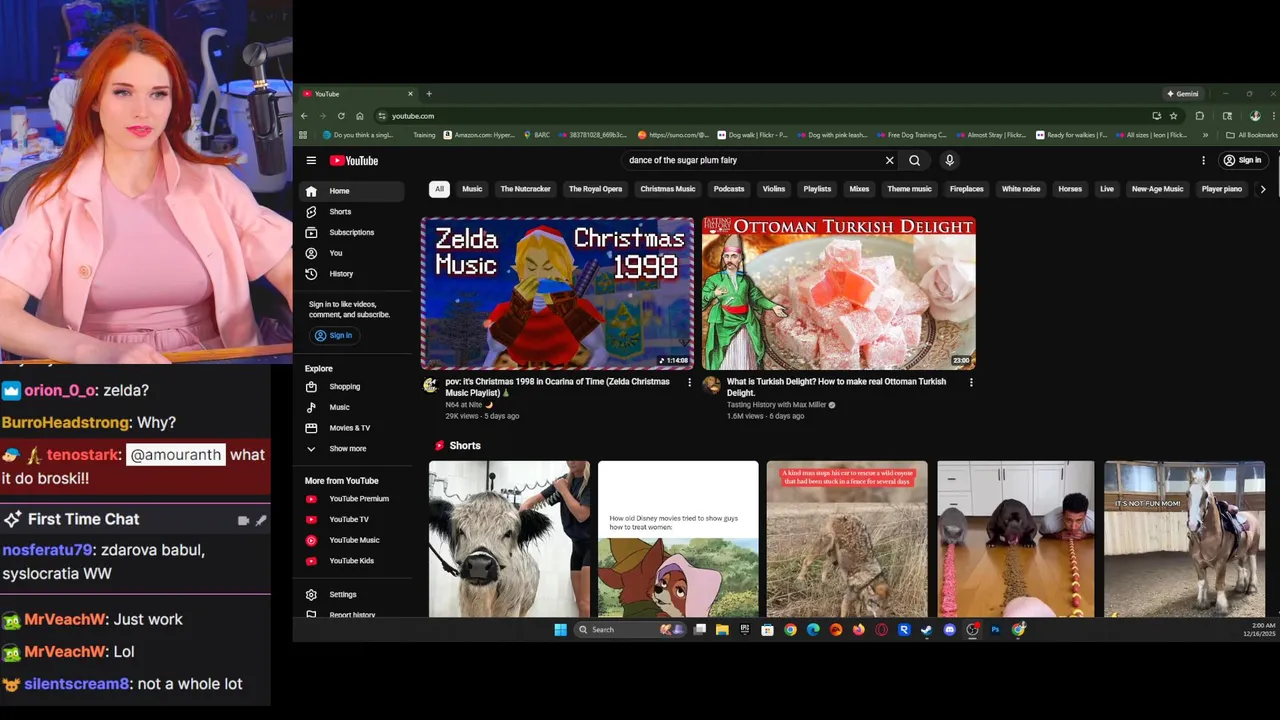This screenshot has height=720, width=1280.
Task: Open History in the YouTube sidebar
Action: tap(352, 274)
